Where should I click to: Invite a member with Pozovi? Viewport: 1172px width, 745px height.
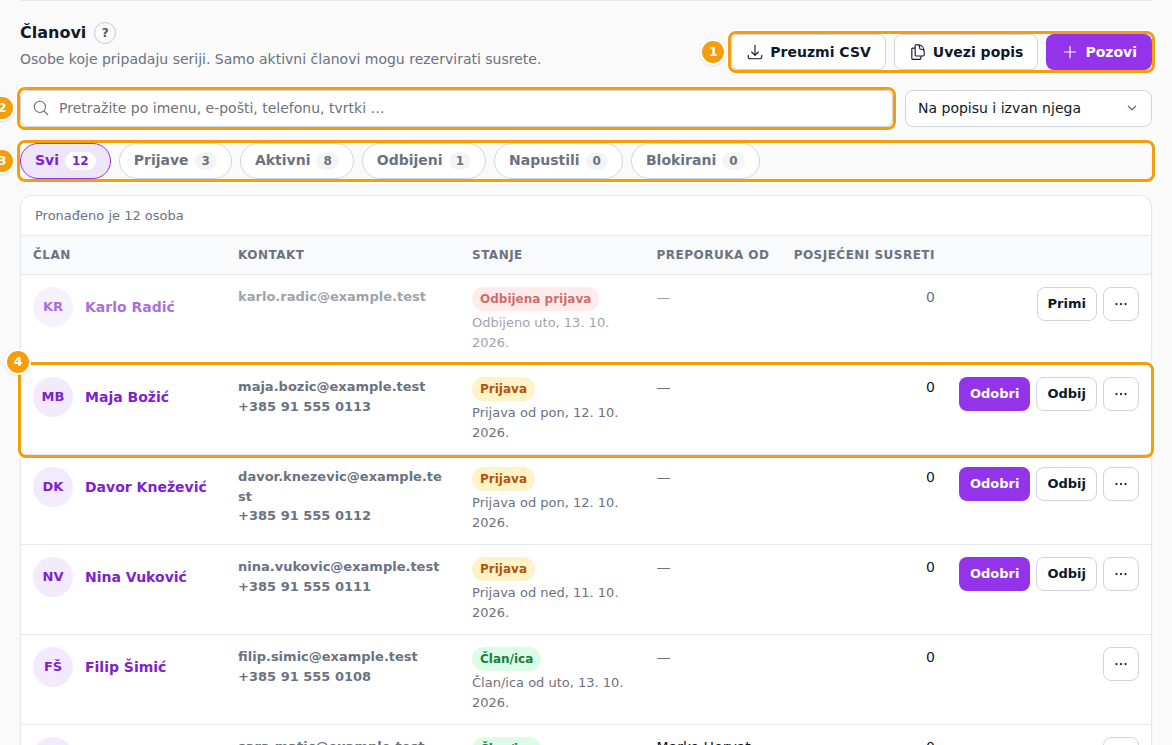coord(1099,52)
